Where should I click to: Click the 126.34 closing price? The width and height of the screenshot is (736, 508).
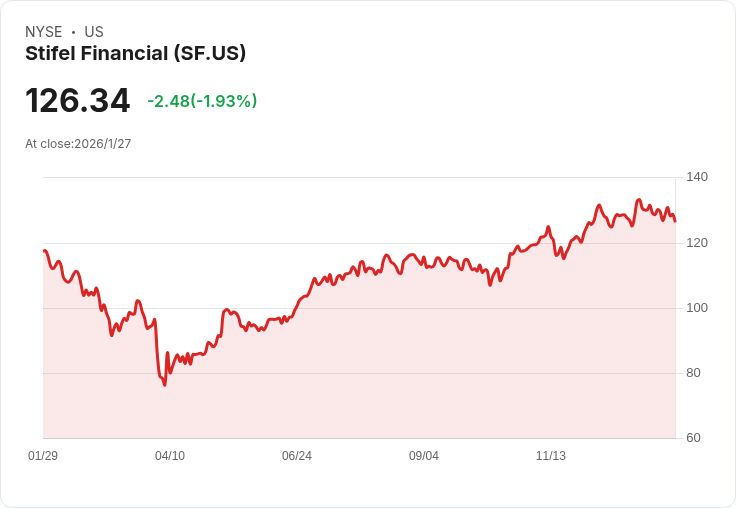click(77, 101)
